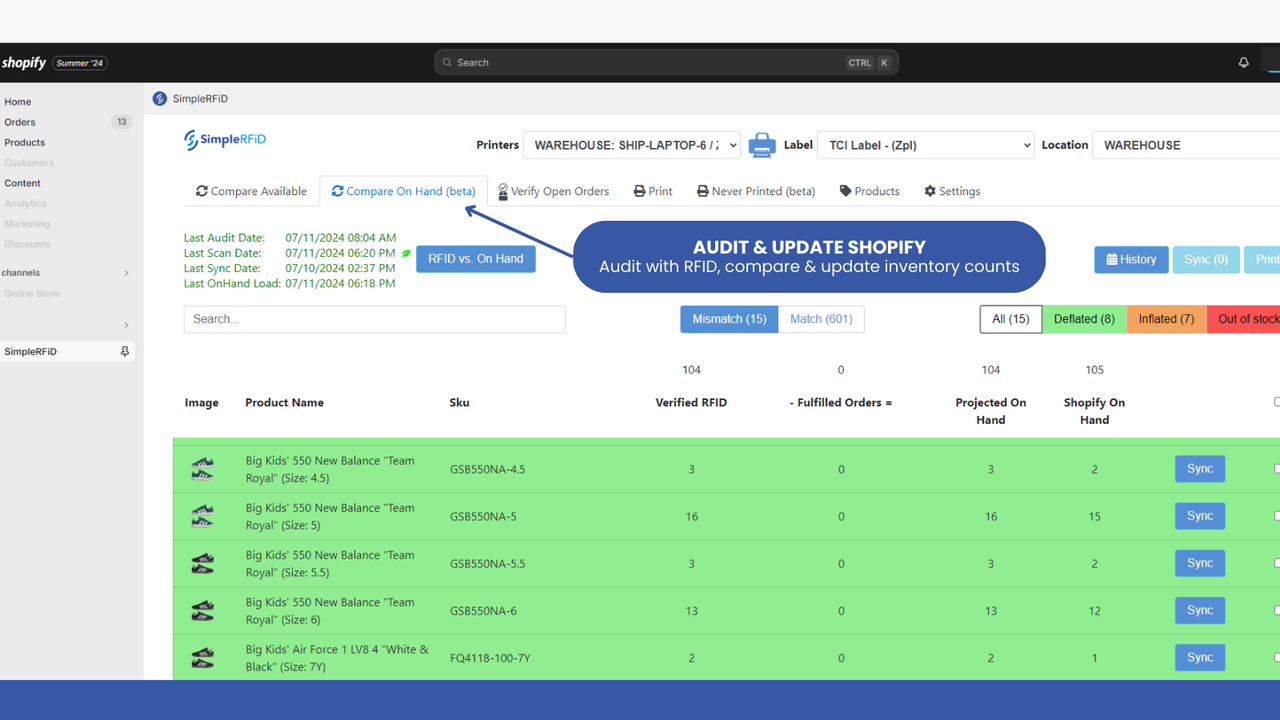Filter by Deflated (8)
Viewport: 1280px width, 720px height.
pos(1084,319)
